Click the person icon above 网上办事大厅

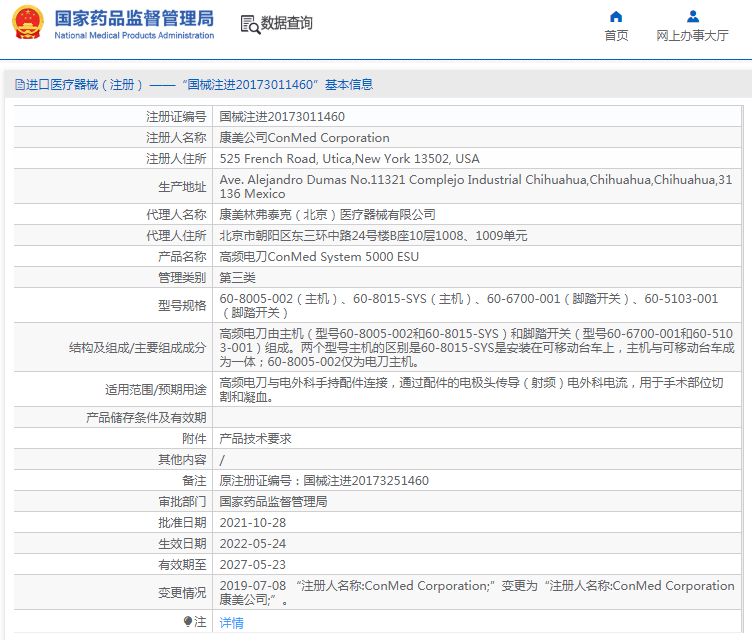(692, 16)
